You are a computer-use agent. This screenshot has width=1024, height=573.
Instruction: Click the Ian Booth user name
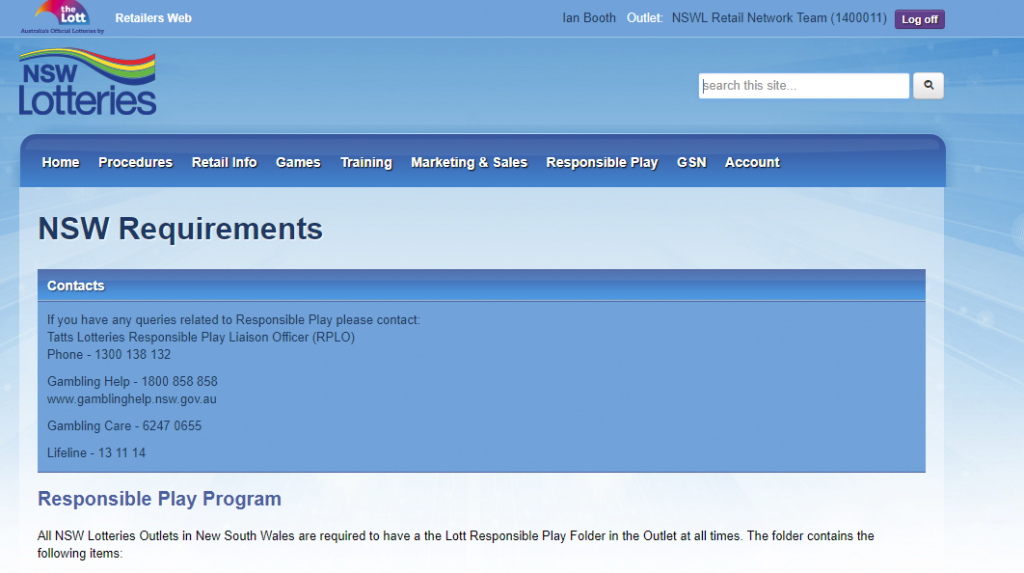(589, 18)
